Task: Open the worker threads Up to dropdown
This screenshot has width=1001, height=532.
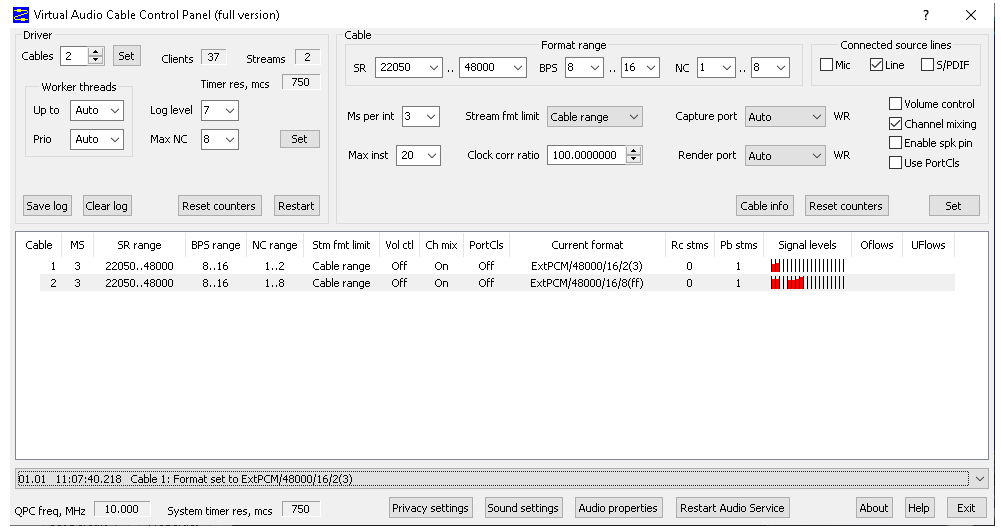Action: click(97, 110)
